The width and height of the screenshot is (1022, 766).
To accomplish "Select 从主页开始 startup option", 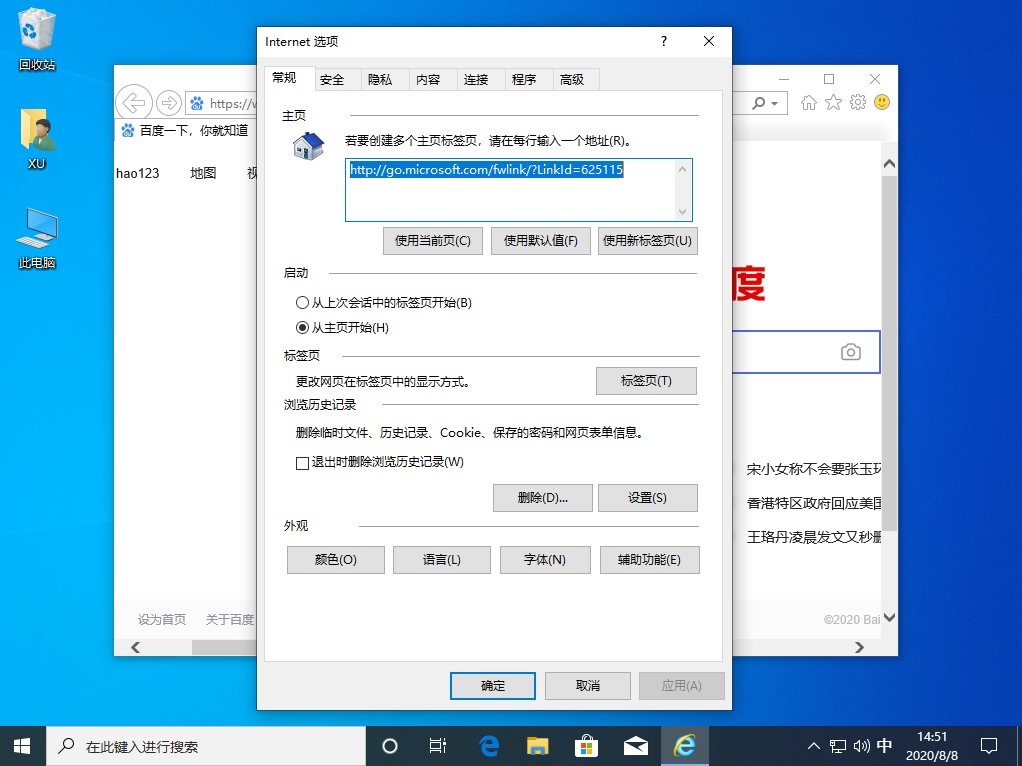I will pyautogui.click(x=302, y=327).
